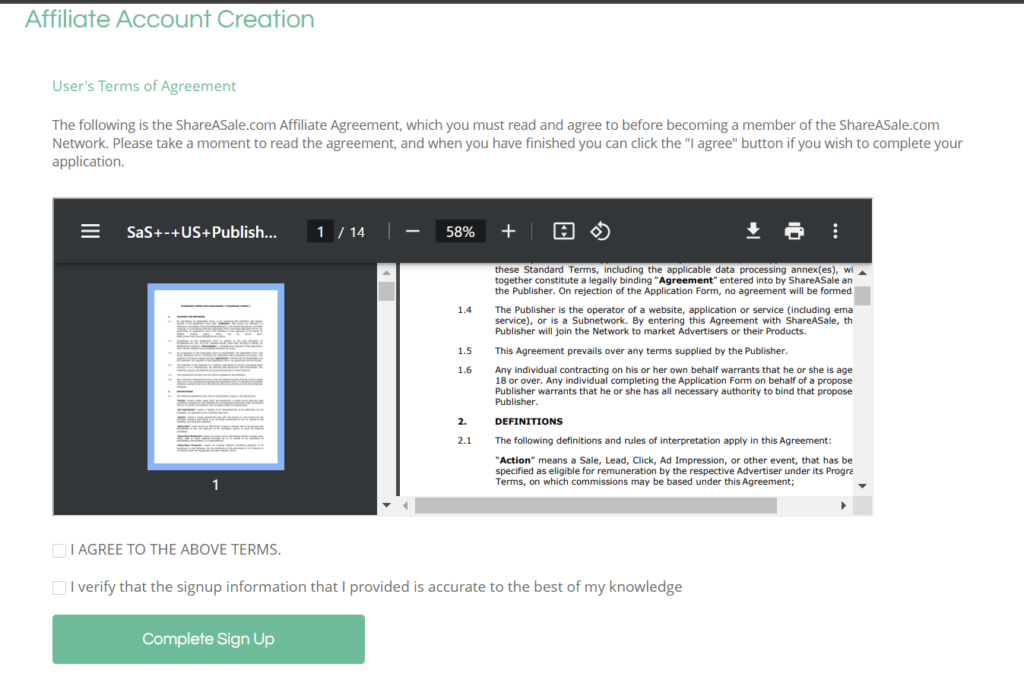The image size is (1024, 686).
Task: Check I AGREE TO THE ABOVE TERMS
Action: pyautogui.click(x=59, y=550)
